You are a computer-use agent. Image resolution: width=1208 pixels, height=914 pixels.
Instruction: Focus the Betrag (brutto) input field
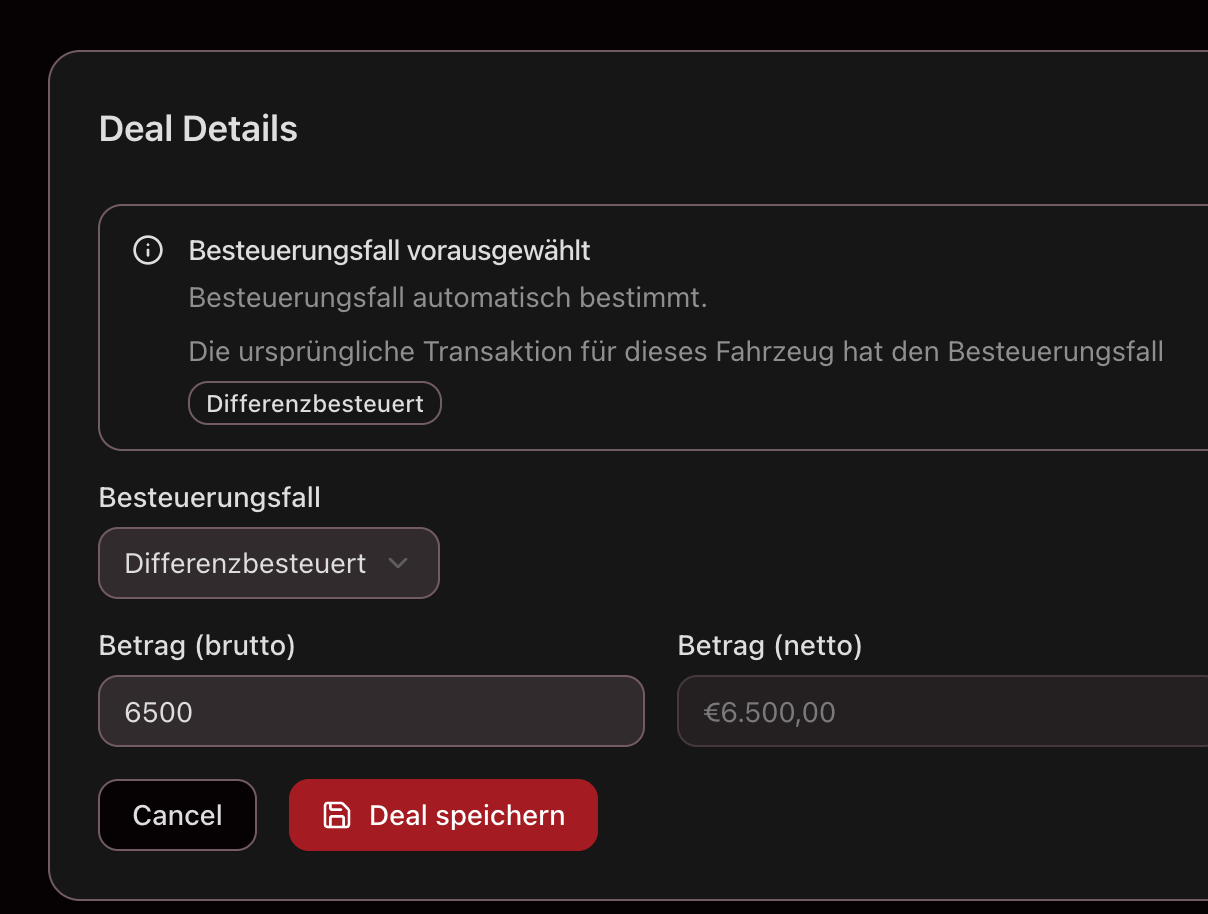(371, 711)
